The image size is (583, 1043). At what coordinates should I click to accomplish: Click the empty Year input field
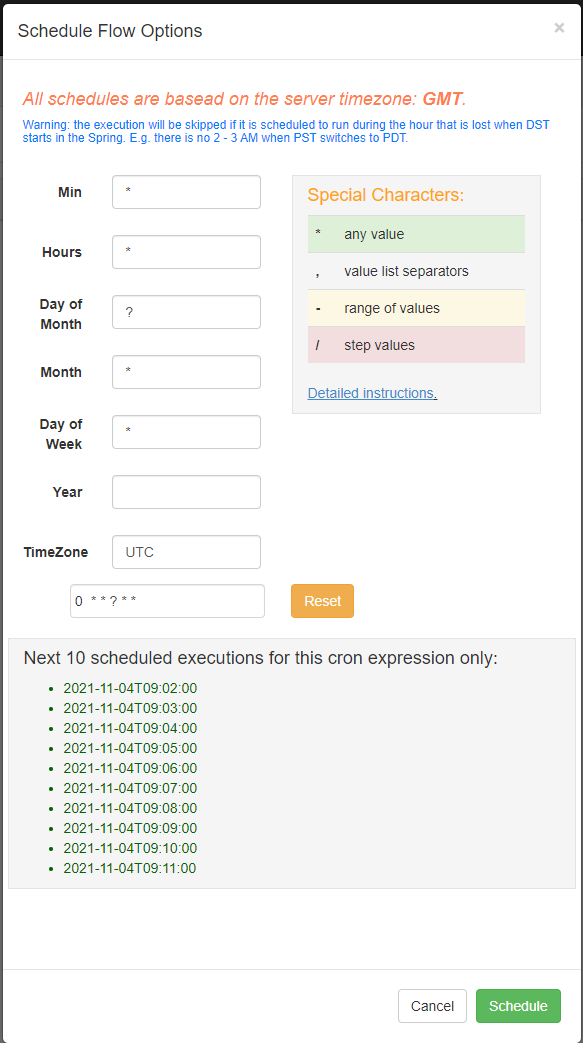(186, 492)
